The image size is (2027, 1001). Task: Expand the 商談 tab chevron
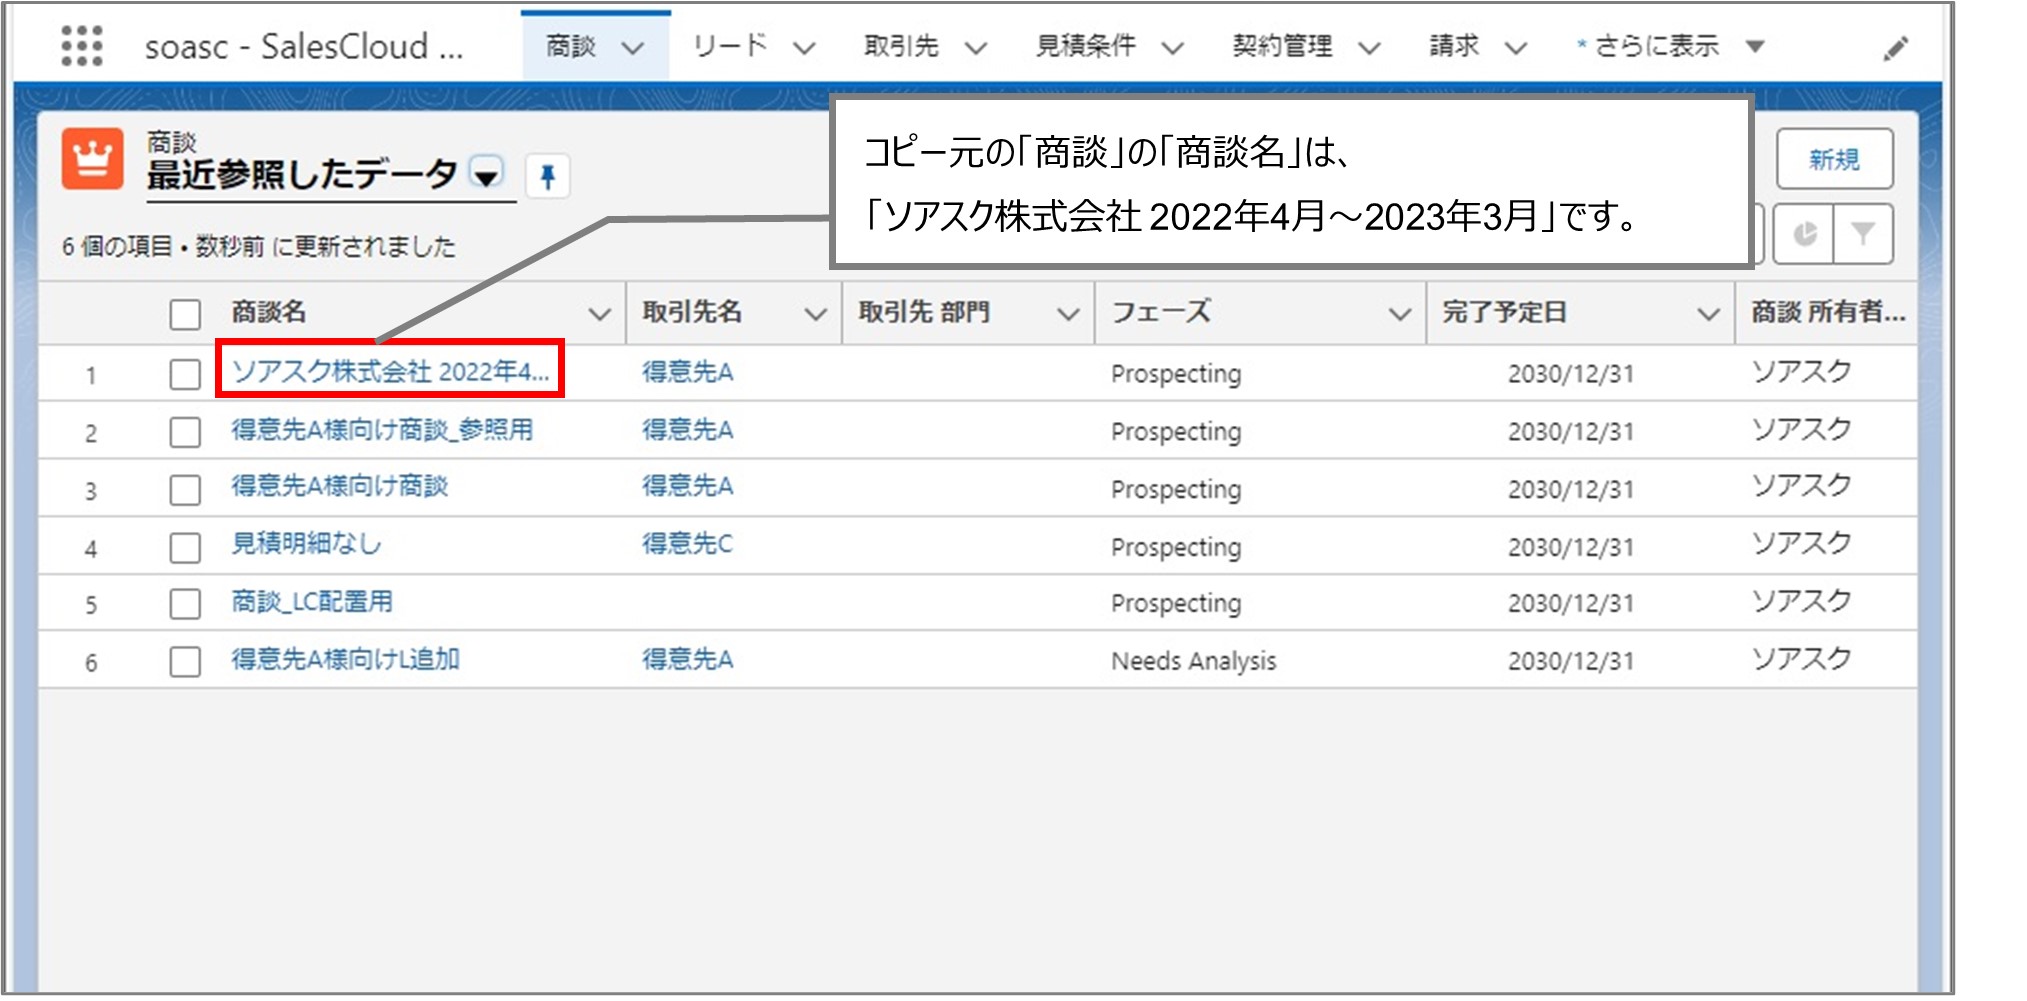click(x=632, y=47)
